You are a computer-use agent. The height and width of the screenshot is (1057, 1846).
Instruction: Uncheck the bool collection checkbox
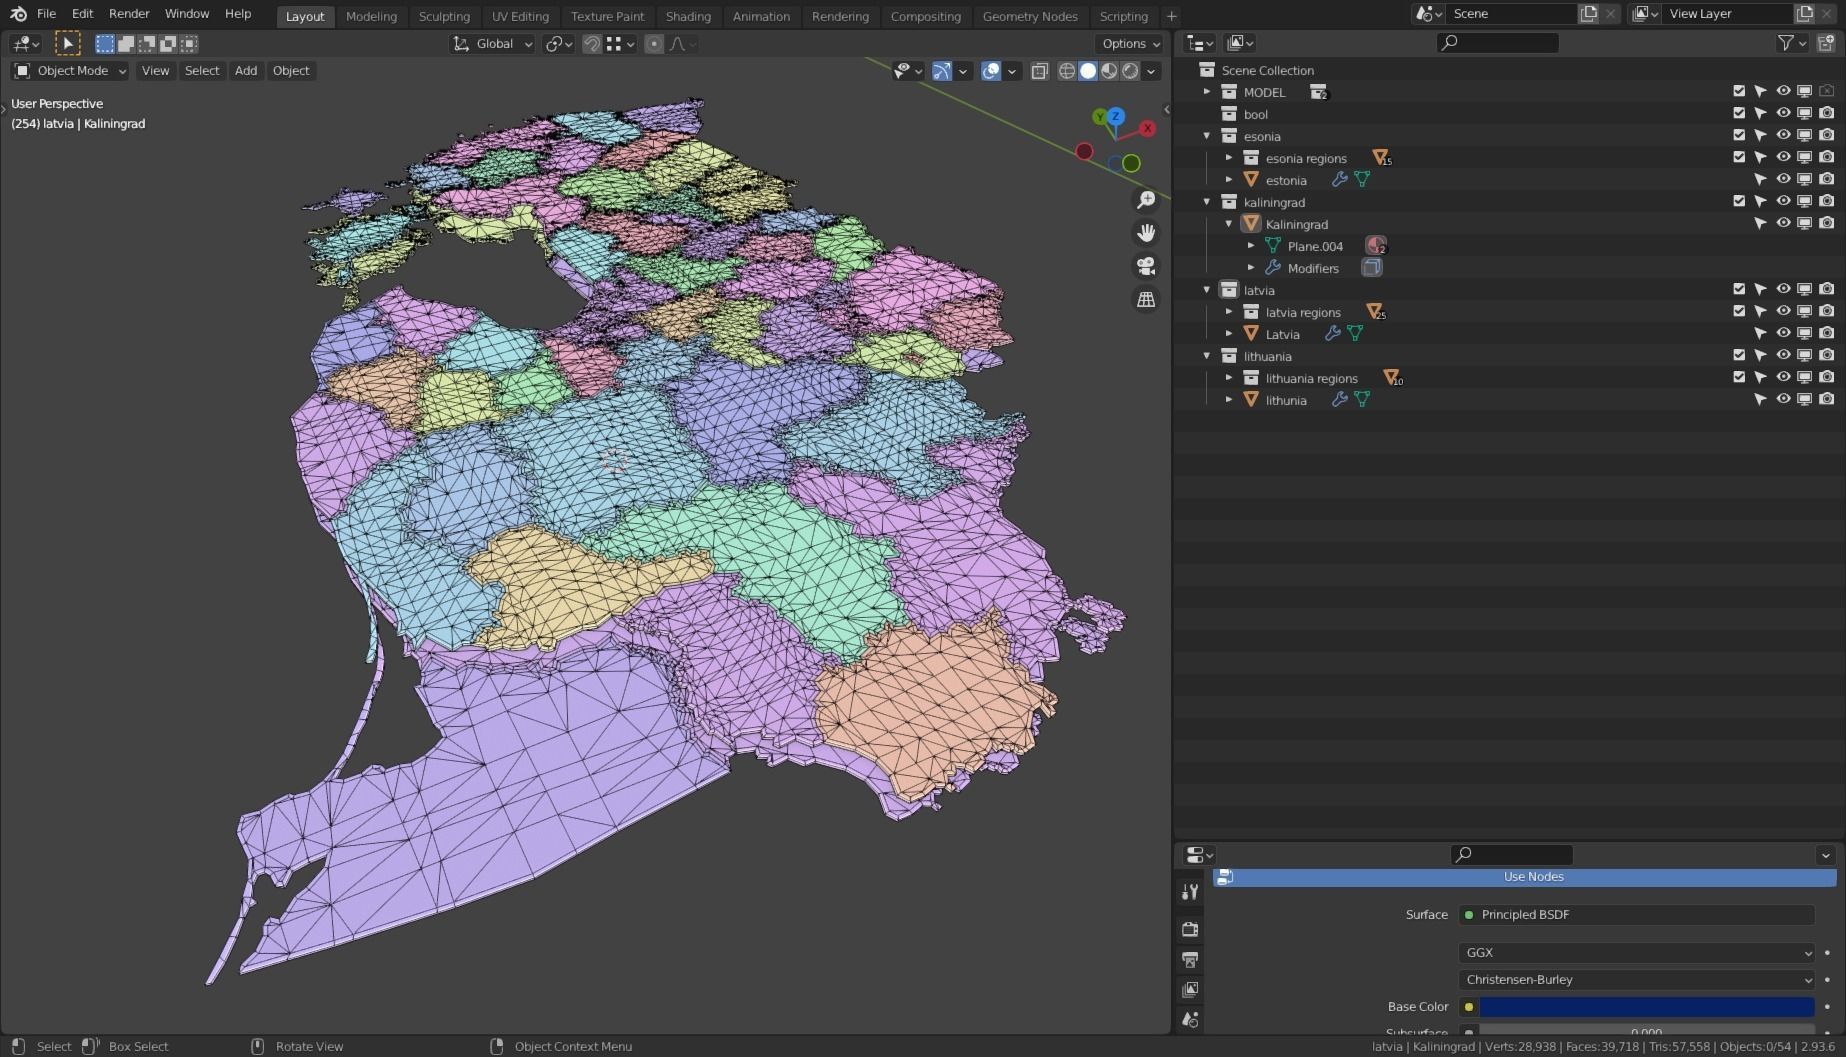click(1739, 114)
